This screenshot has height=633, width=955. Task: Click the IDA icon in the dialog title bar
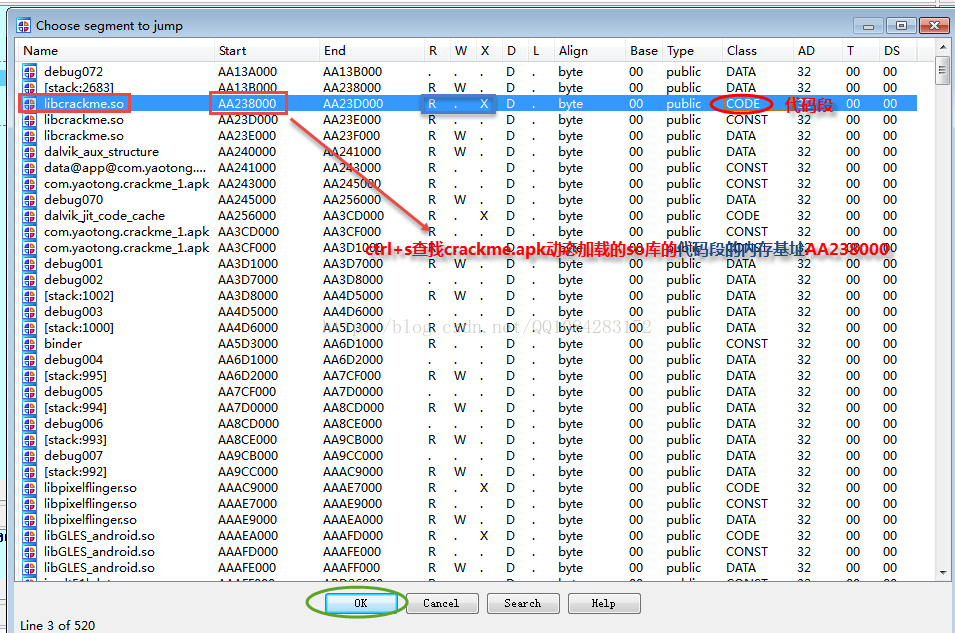[x=24, y=26]
